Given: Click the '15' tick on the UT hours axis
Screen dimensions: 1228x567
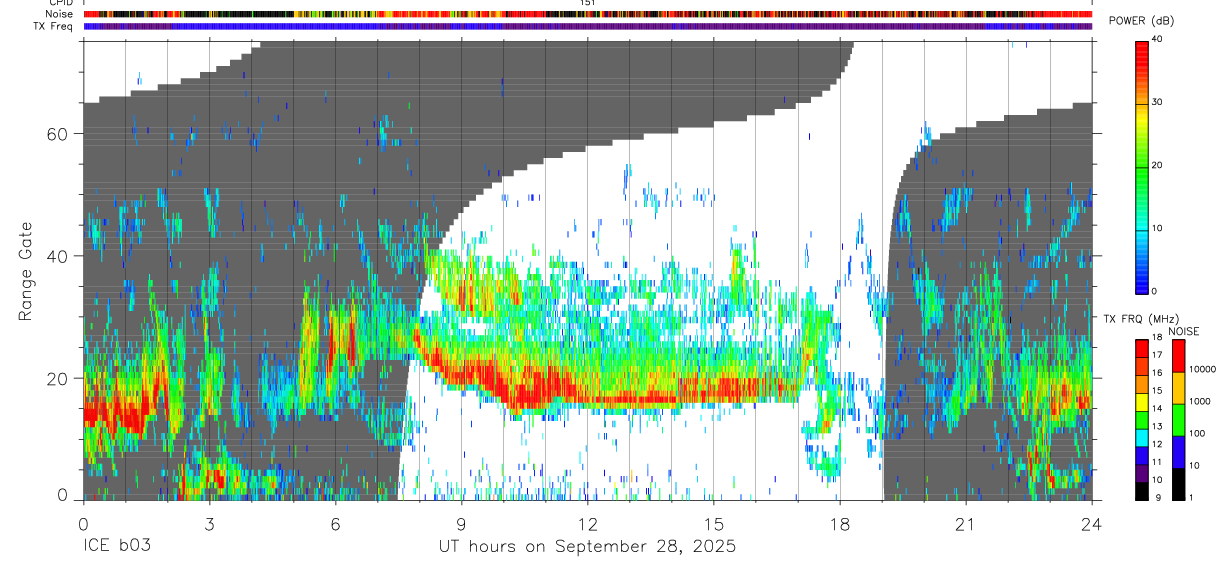Looking at the screenshot, I should click(x=713, y=523).
